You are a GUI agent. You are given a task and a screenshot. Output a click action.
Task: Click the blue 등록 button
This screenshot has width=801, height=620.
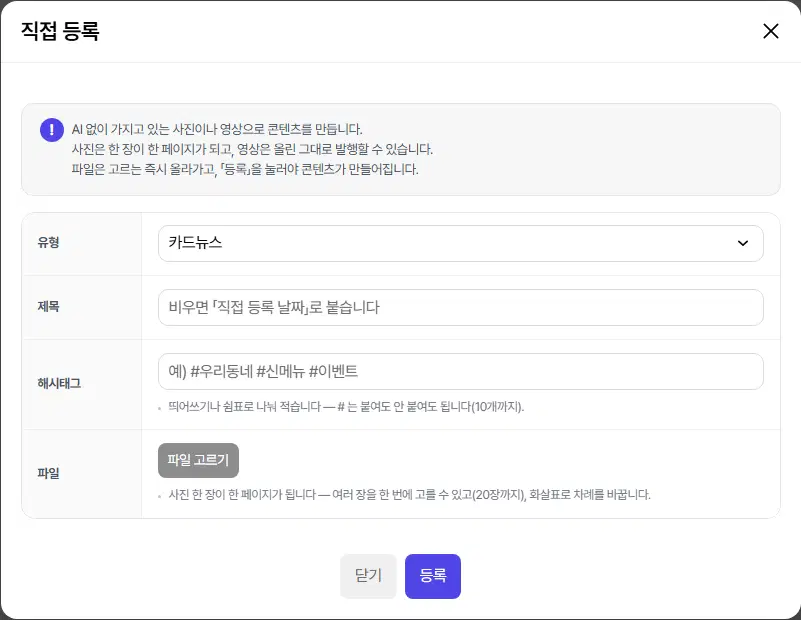pos(433,576)
